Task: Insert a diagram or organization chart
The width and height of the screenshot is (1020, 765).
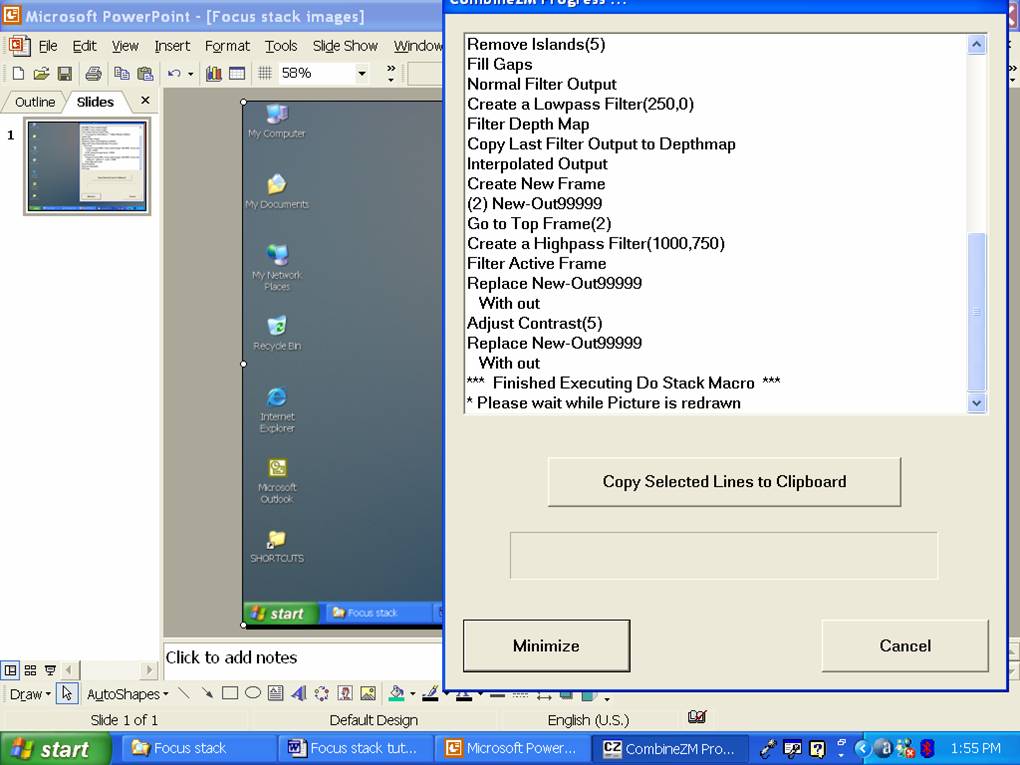Action: (x=321, y=693)
